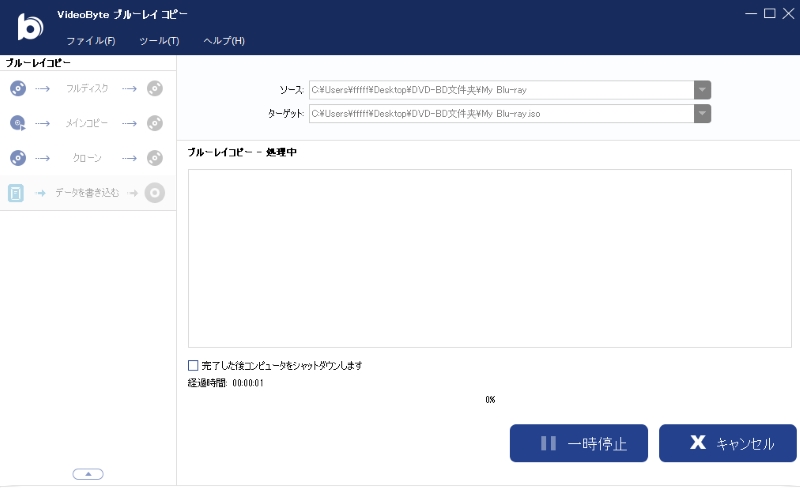The width and height of the screenshot is (800, 494).
Task: Click inside the processing log area
Action: [490, 258]
